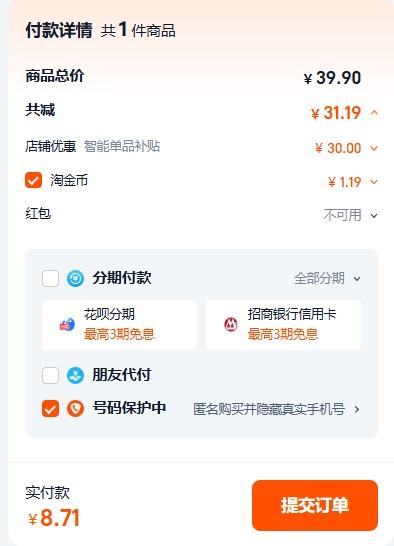
Task: Open the 全部分期 dropdown
Action: coord(327,279)
